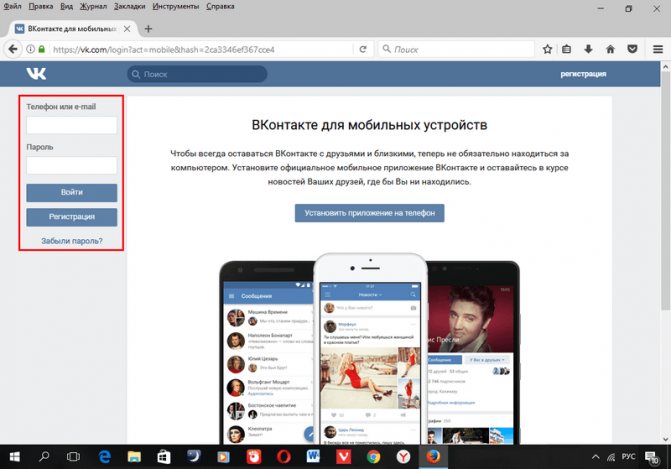The width and height of the screenshot is (671, 469).
Task: Close the ВКонтакте tab
Action: 127,29
